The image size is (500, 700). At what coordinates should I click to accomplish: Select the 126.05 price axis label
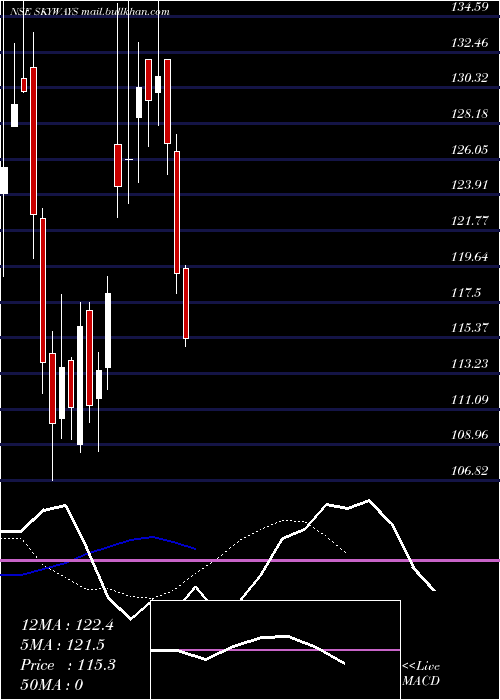coord(469,150)
